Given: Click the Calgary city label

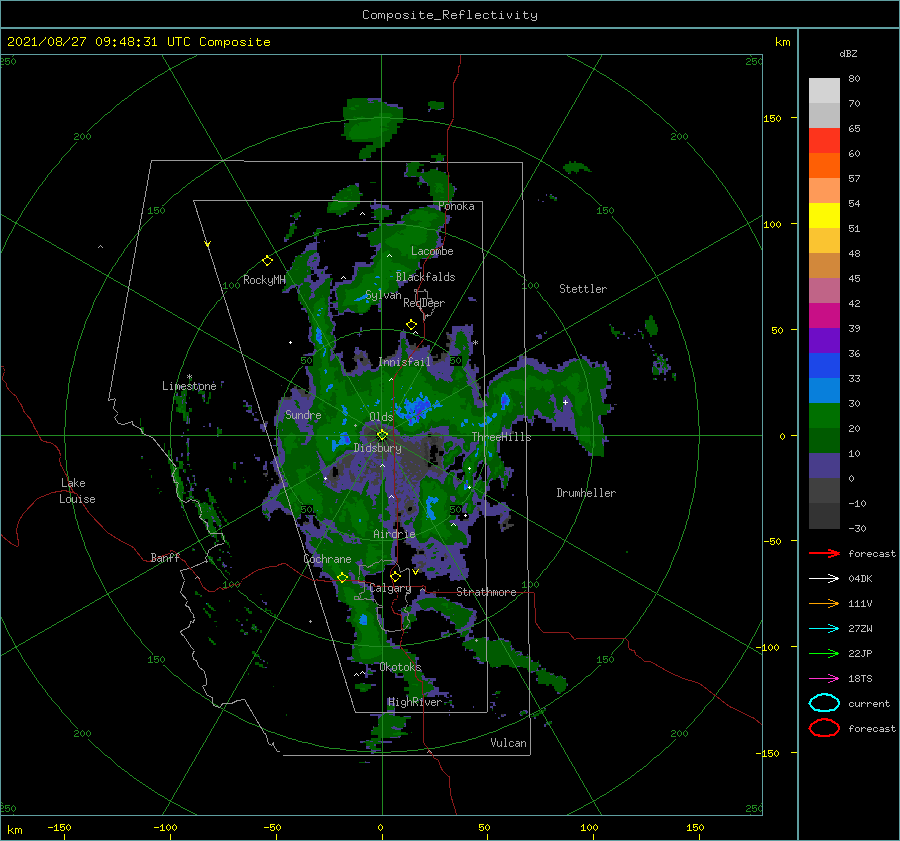Looking at the screenshot, I should pyautogui.click(x=390, y=588).
